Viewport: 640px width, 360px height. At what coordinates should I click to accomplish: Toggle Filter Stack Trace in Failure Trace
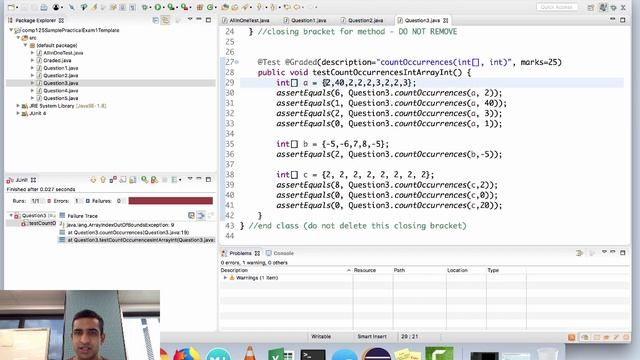click(x=201, y=215)
